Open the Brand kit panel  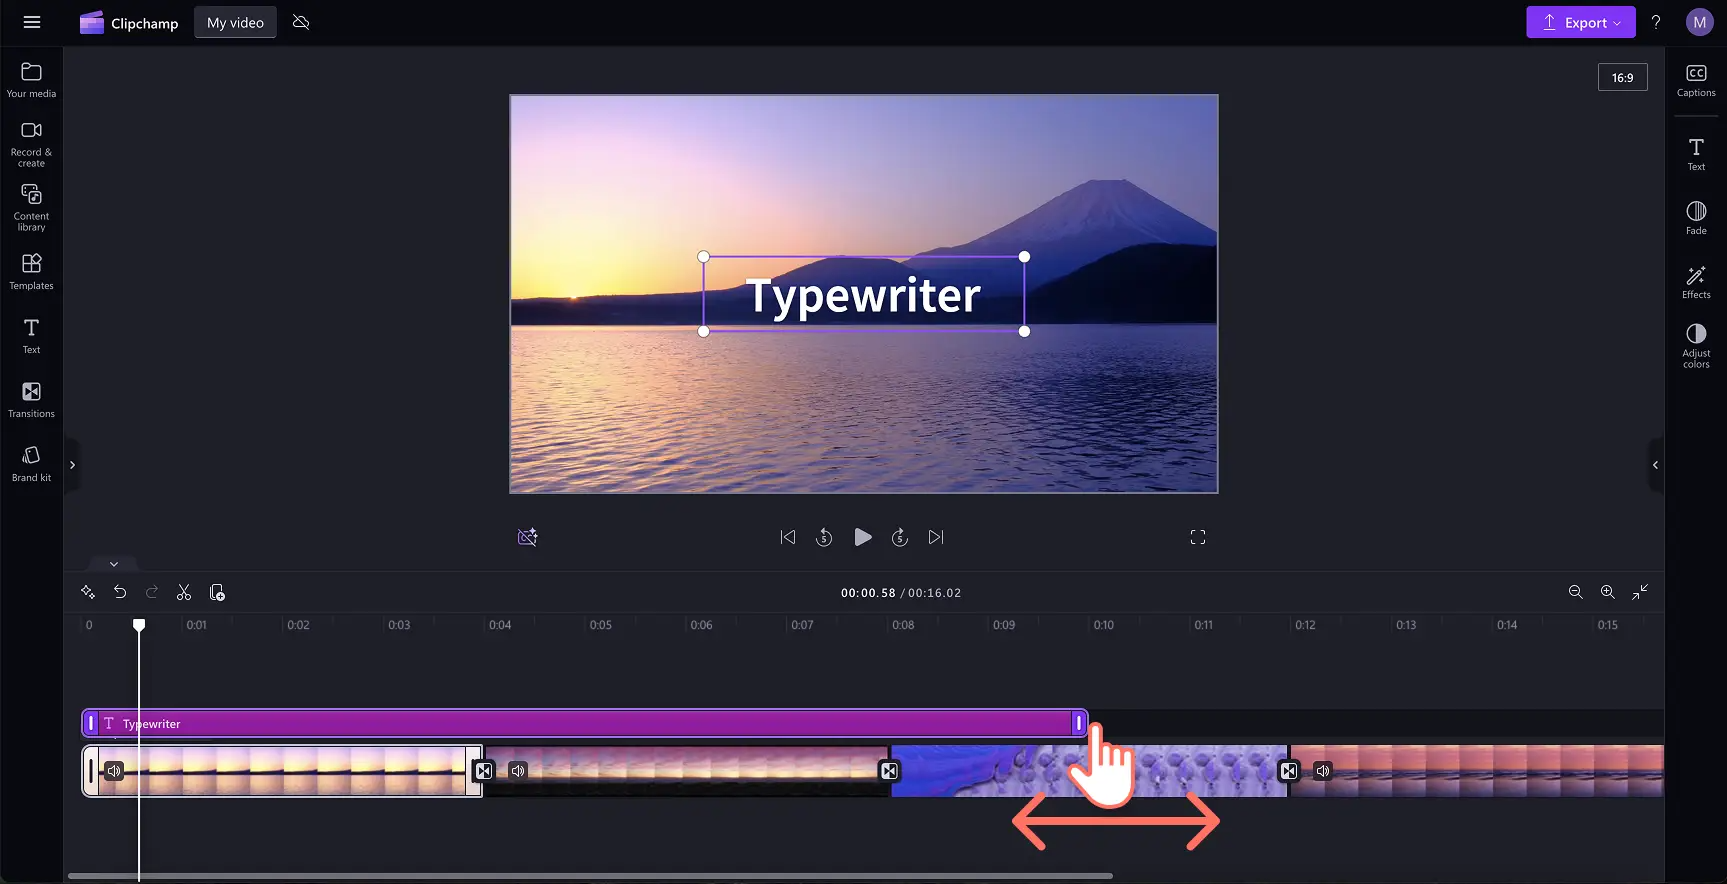pos(31,464)
